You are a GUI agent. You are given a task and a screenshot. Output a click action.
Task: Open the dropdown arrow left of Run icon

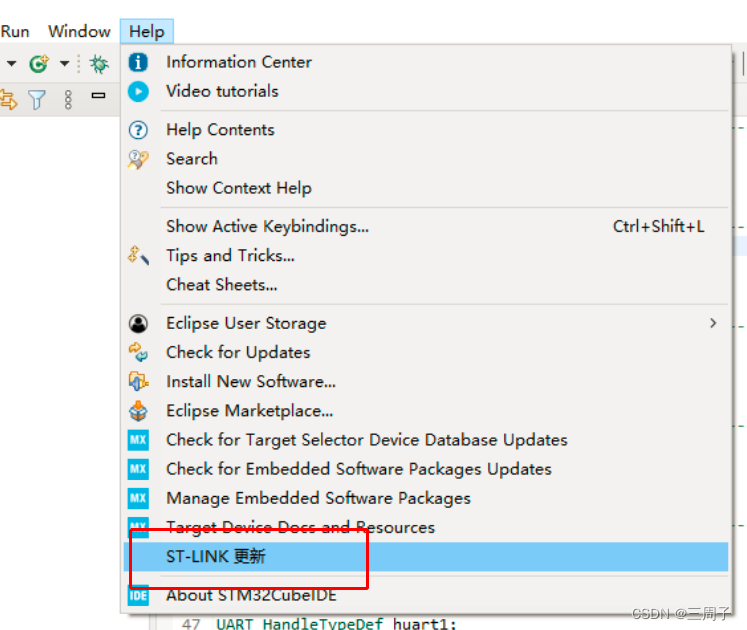pyautogui.click(x=11, y=63)
